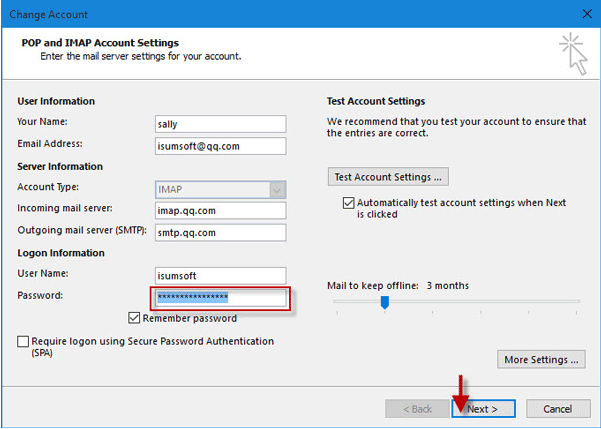The image size is (601, 429).
Task: Toggle the Remember password checkbox
Action: click(134, 318)
